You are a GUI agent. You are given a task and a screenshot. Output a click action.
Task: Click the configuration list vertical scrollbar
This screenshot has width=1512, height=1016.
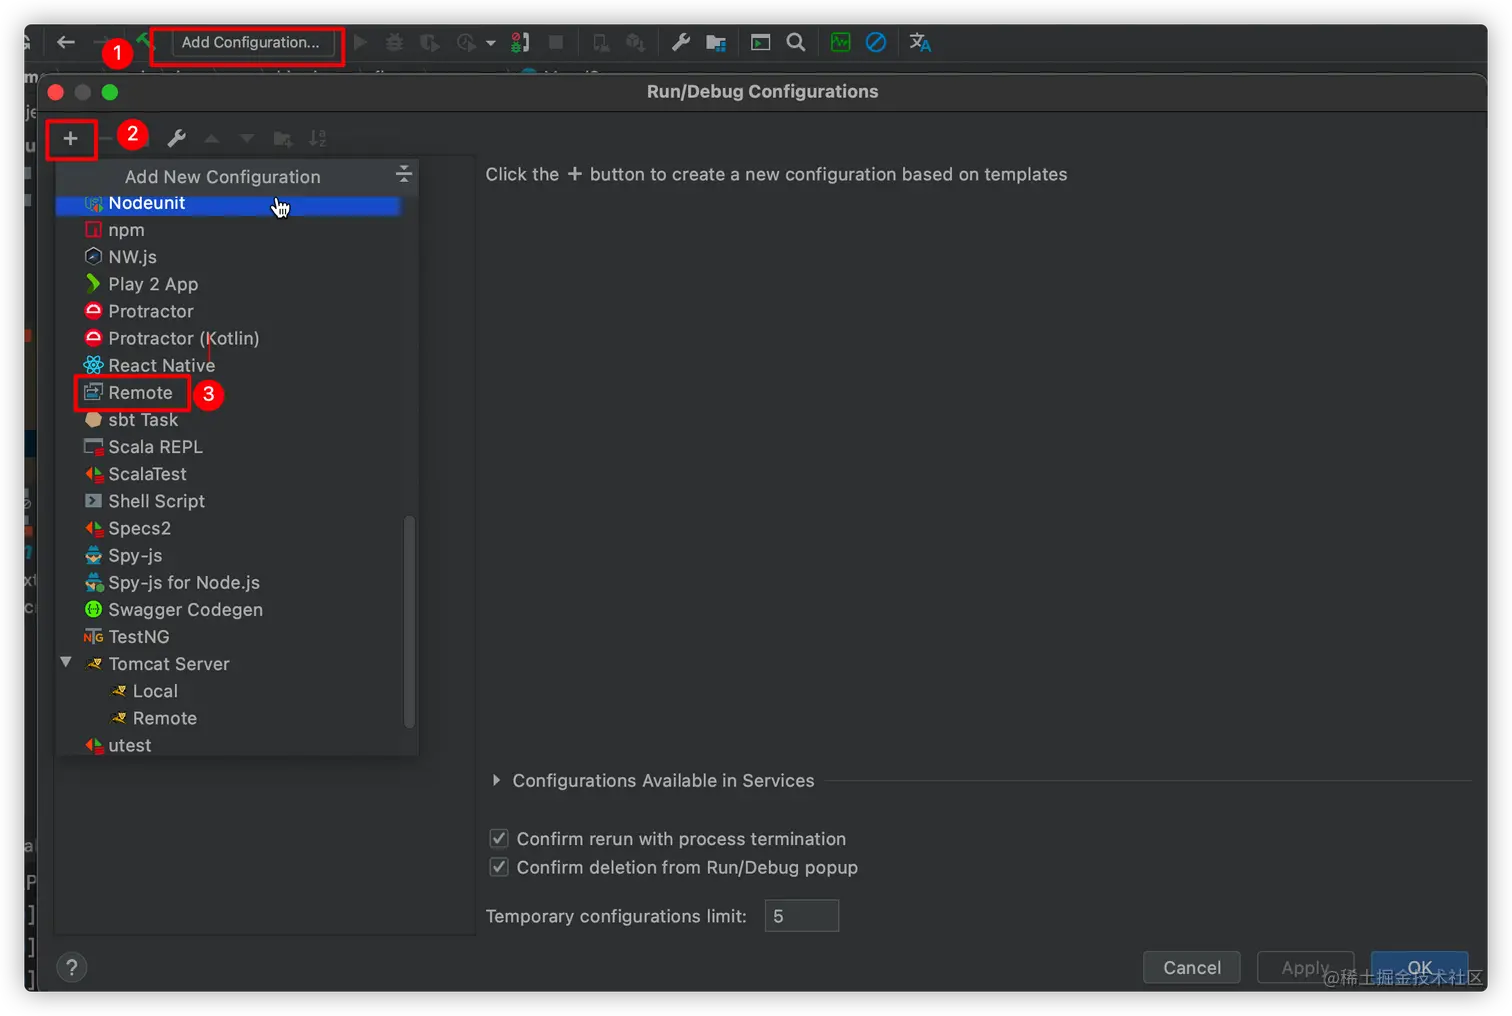coord(409,621)
